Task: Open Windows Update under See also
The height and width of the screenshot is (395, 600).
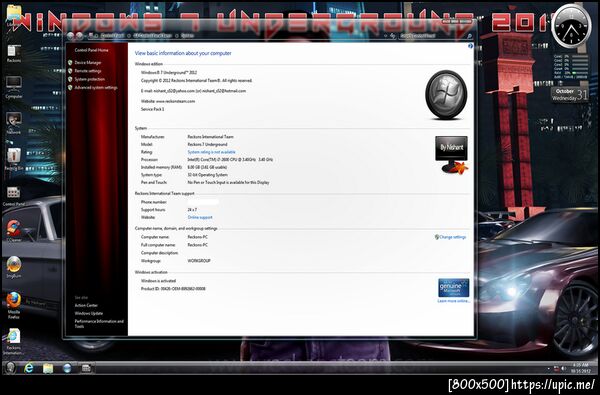Action: pos(89,313)
